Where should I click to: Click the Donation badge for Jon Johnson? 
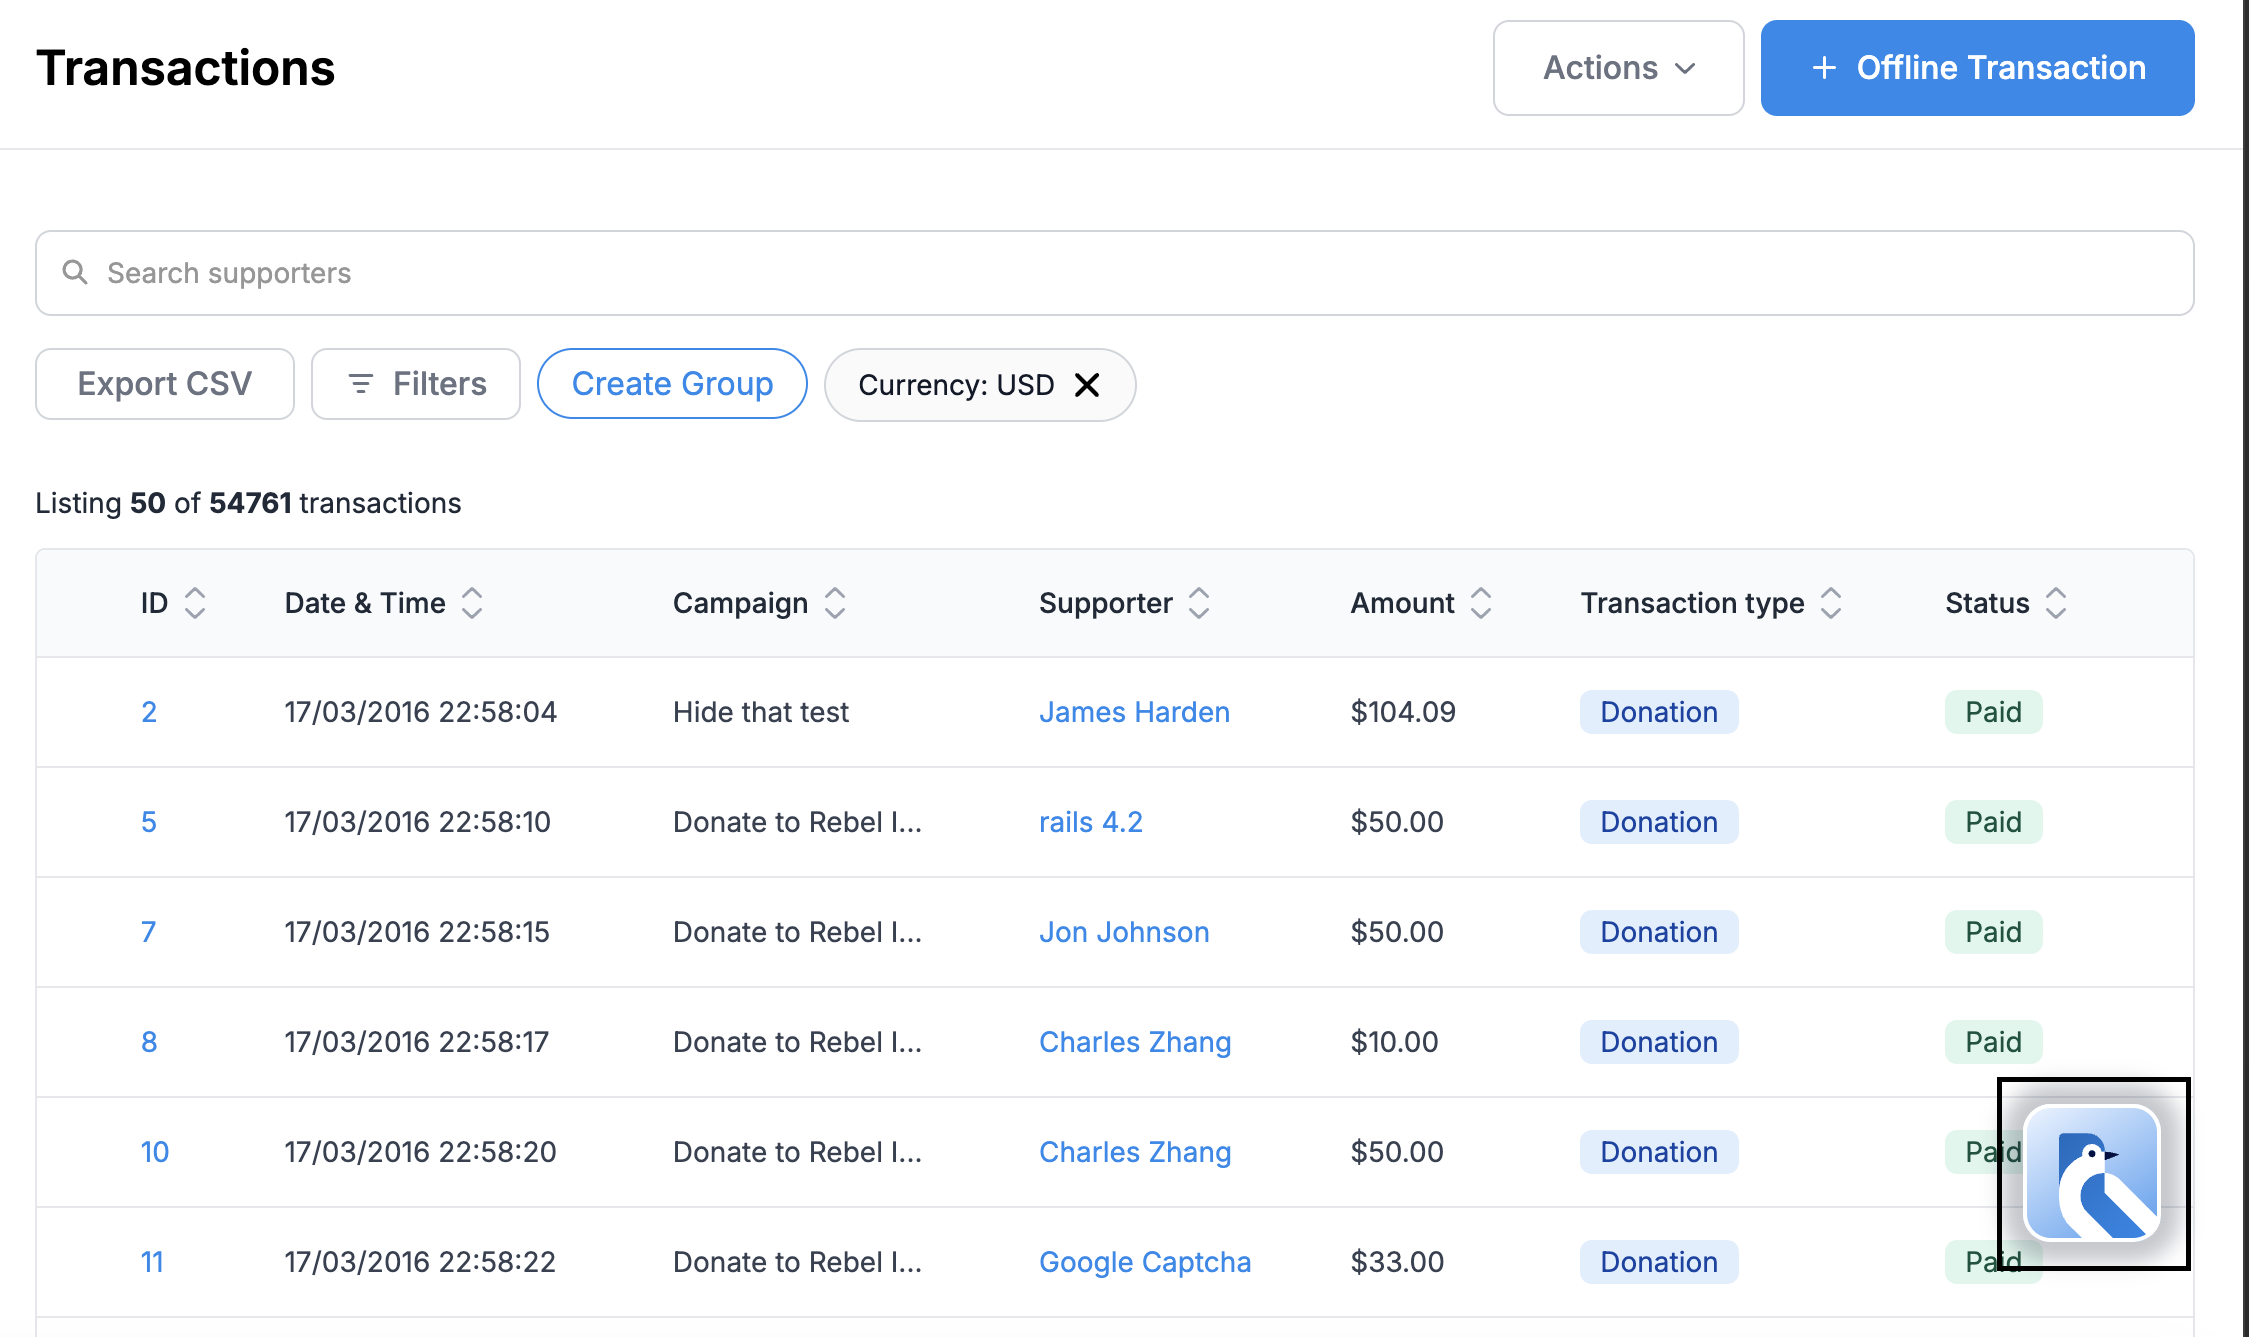point(1659,932)
